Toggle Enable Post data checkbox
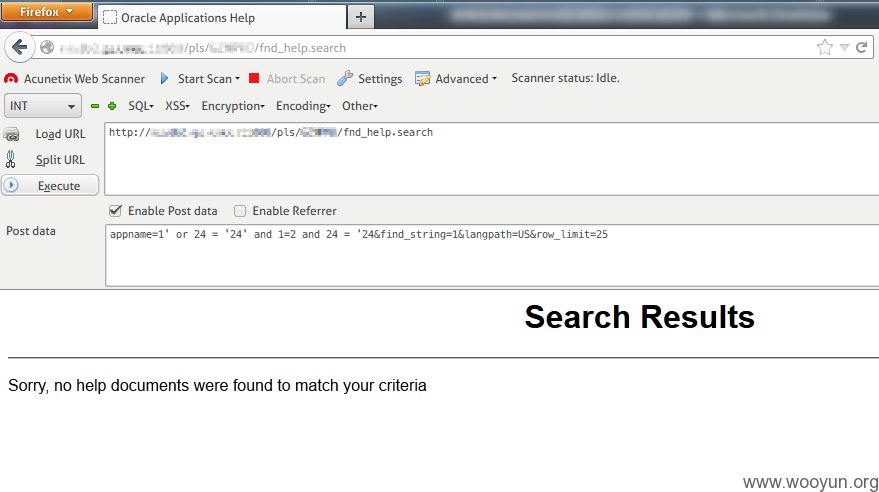This screenshot has width=879, height=492. 115,211
